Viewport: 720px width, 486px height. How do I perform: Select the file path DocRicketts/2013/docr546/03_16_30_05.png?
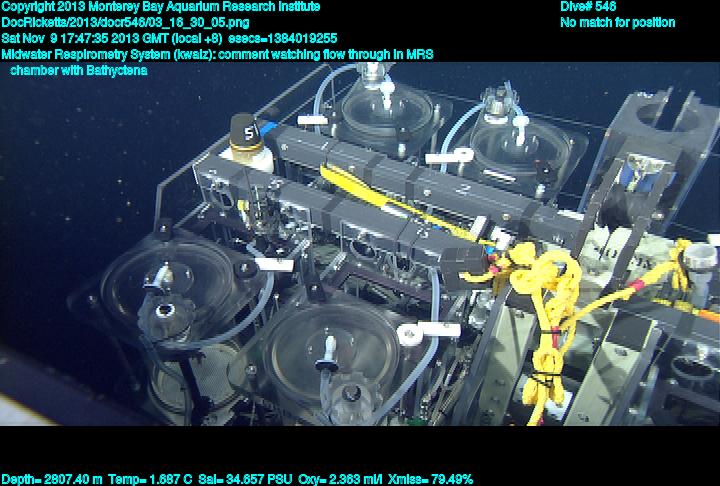(125, 23)
